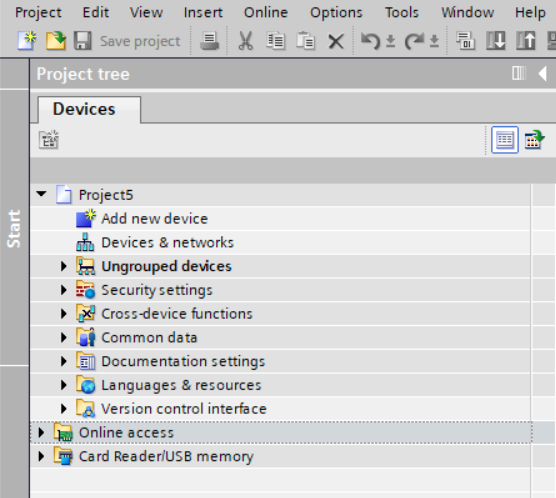Click the Upload from device icon
Viewport: 556px width, 498px height.
(x=526, y=41)
